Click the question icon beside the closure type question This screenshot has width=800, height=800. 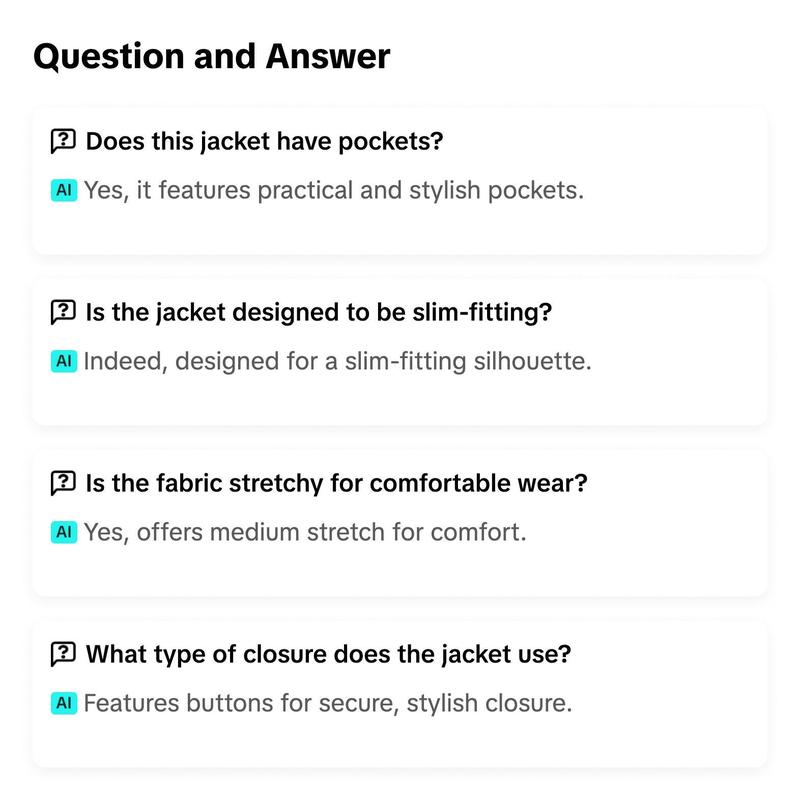coord(63,654)
